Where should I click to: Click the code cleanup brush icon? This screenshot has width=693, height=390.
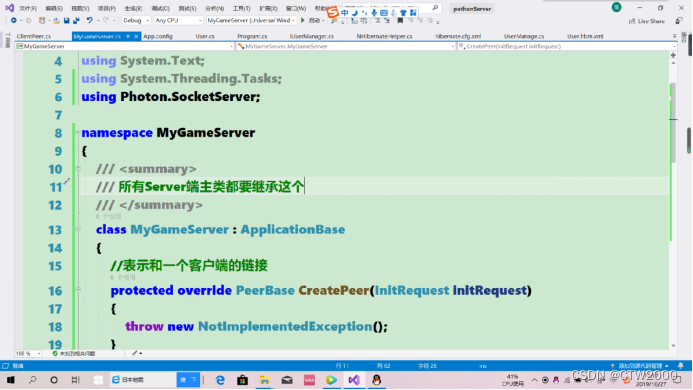coord(135,353)
